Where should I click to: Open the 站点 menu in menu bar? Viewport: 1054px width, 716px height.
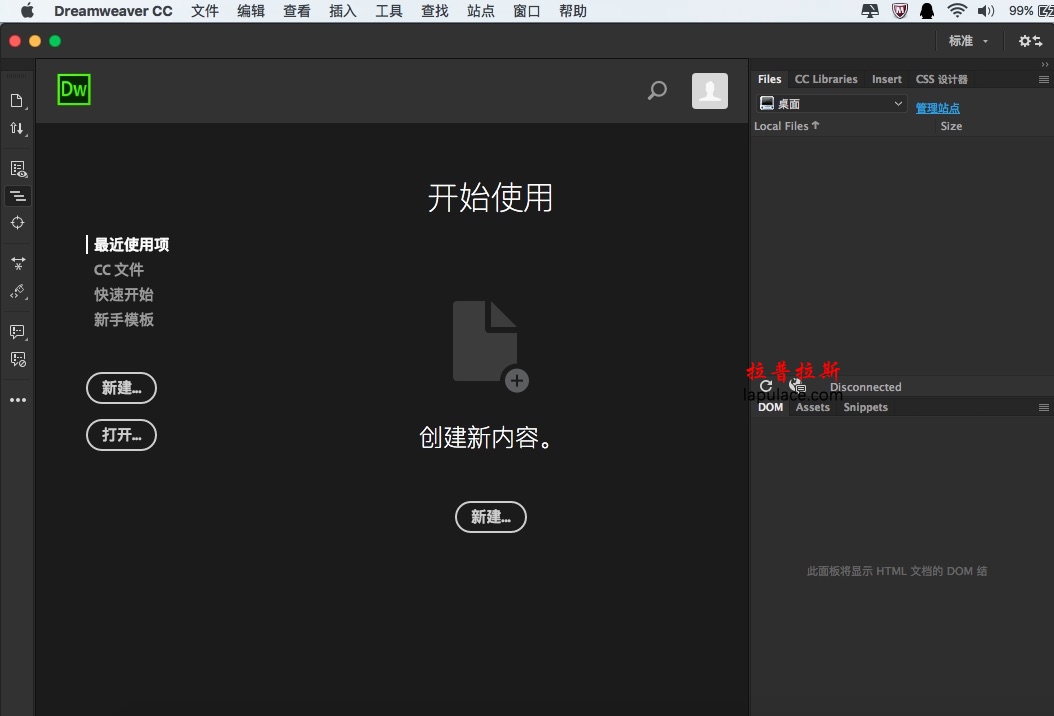480,11
